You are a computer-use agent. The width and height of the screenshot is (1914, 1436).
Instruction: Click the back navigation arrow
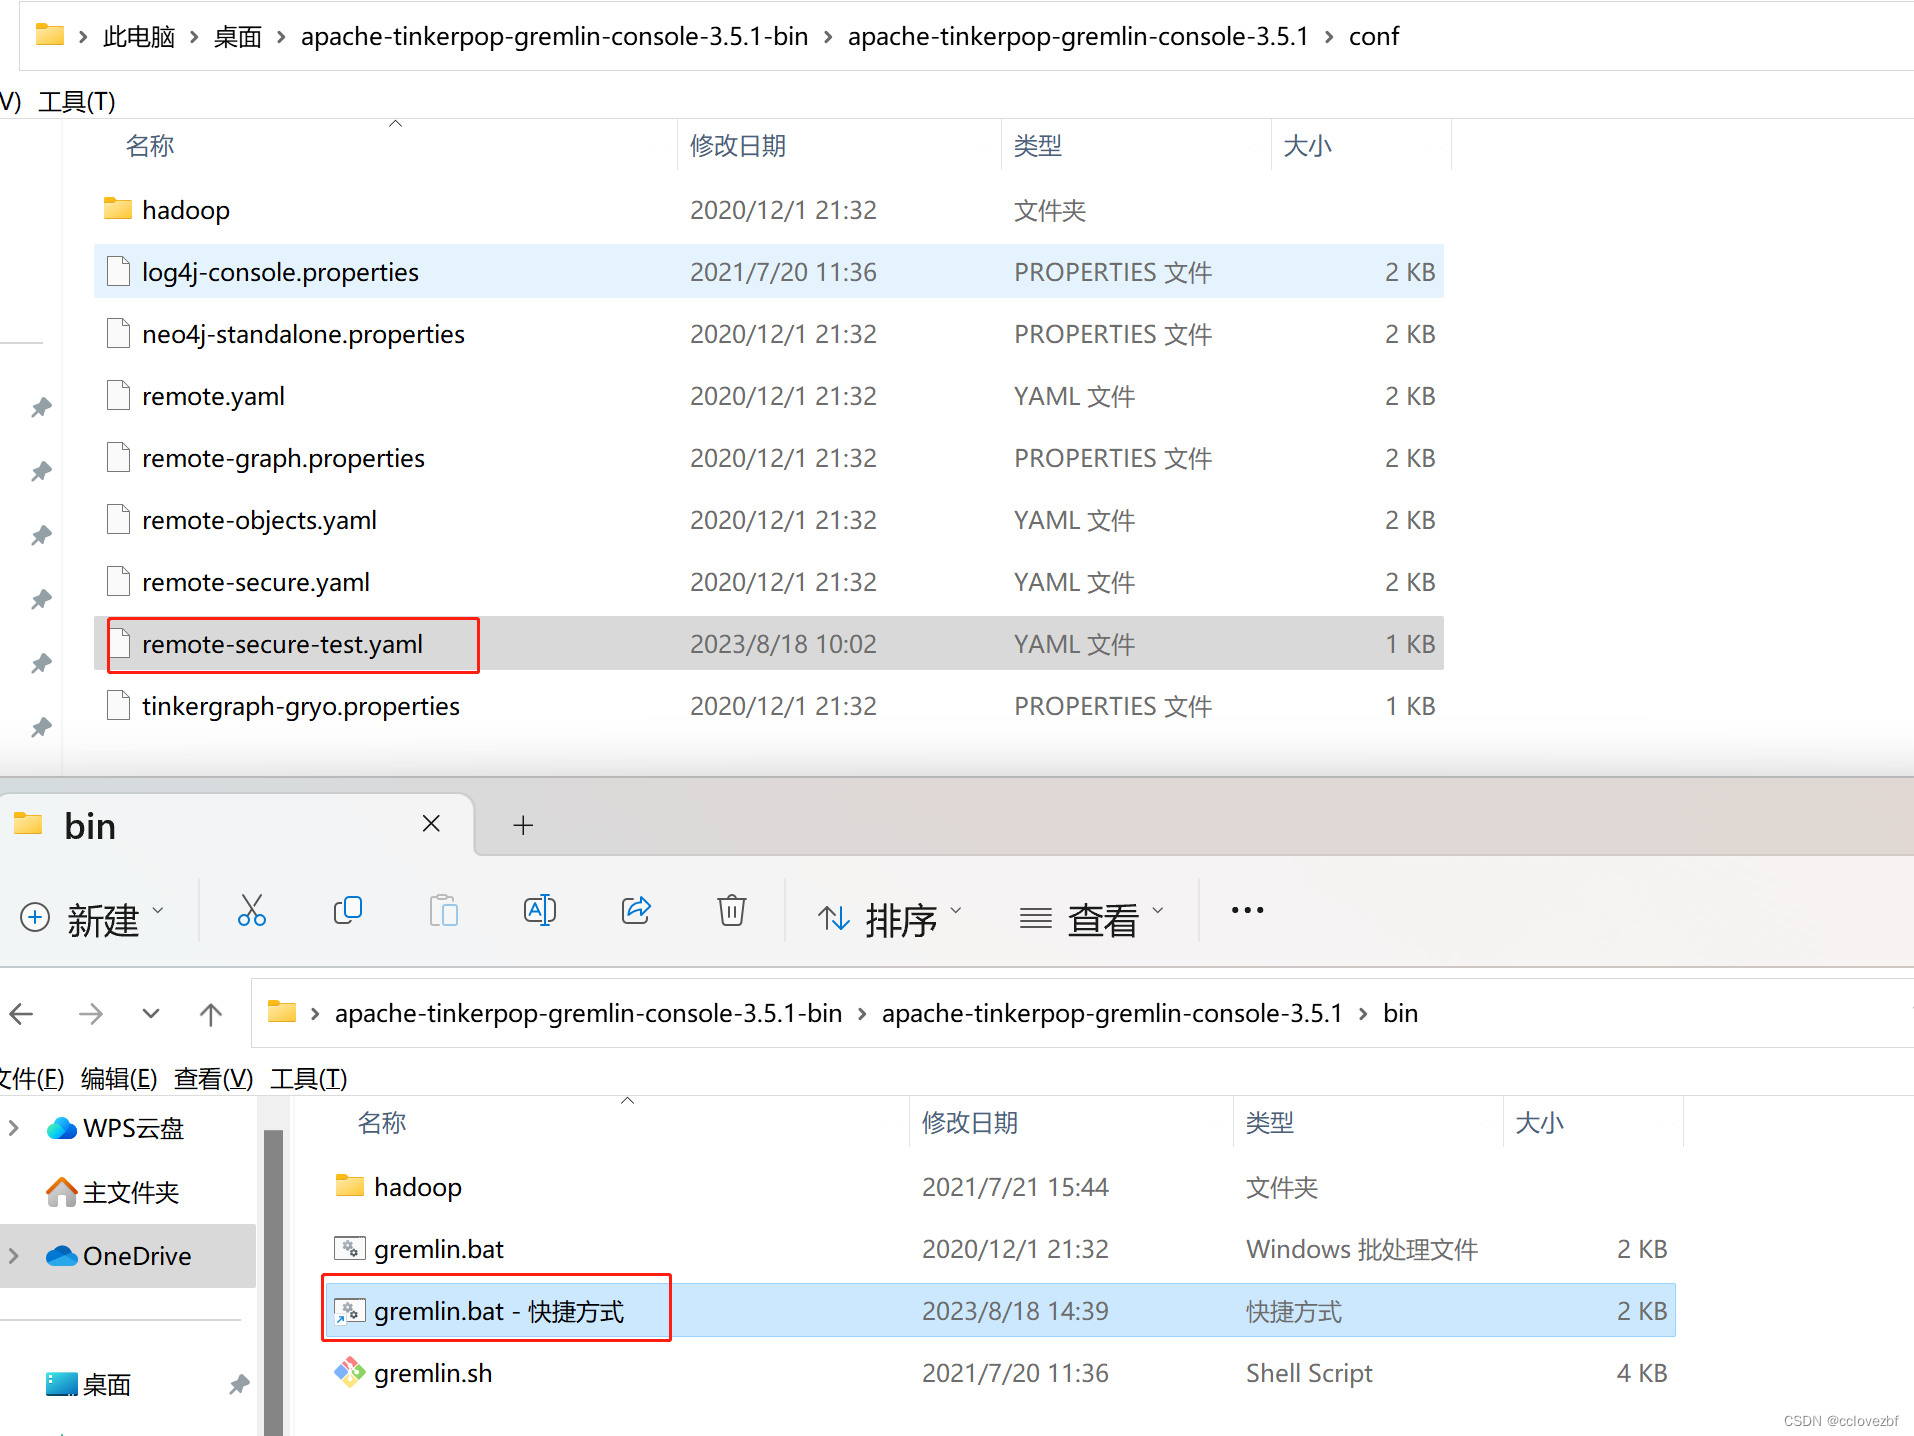coord(21,1013)
